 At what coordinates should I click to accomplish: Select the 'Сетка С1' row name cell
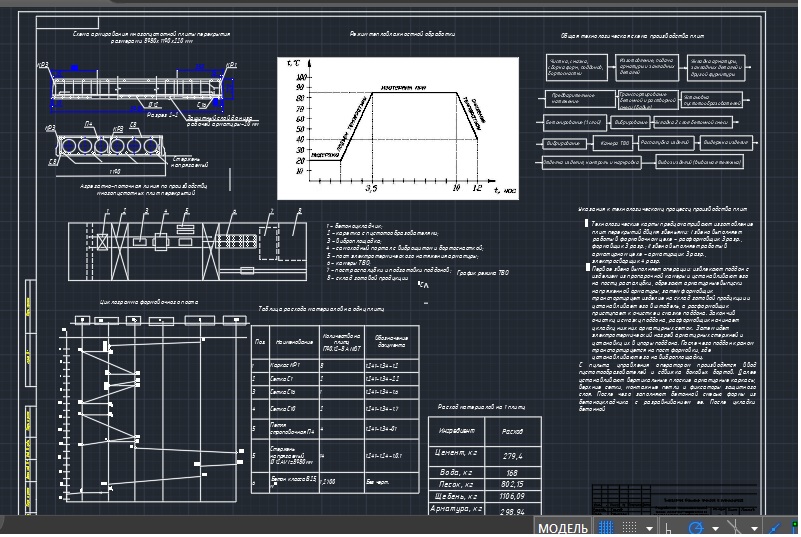[x=294, y=379]
